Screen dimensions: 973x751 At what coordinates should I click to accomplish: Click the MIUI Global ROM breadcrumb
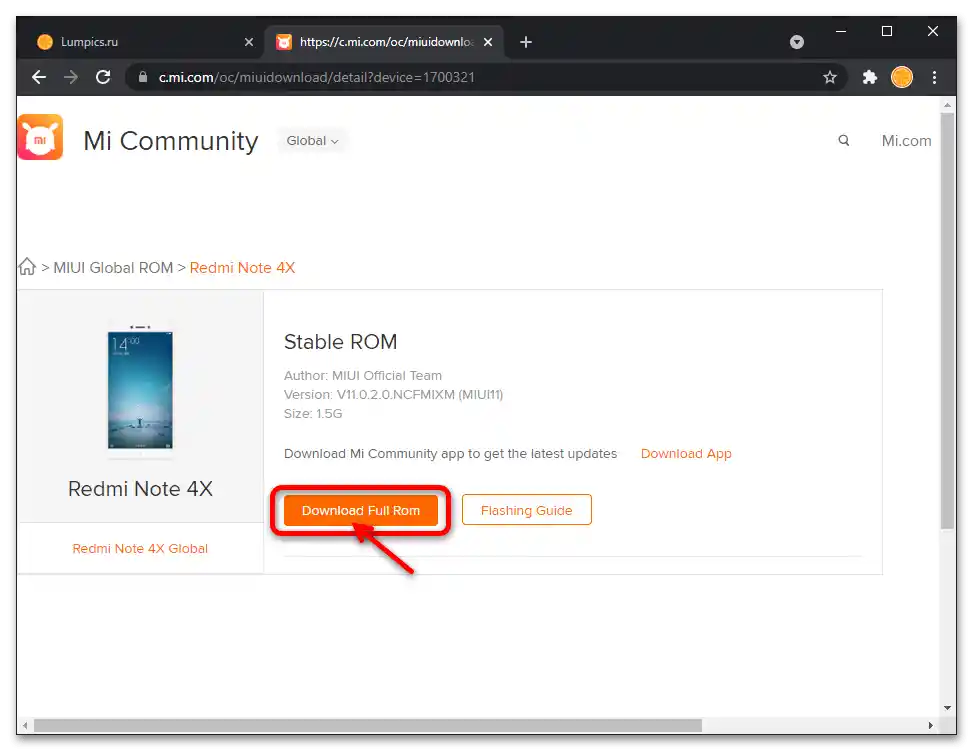tap(113, 268)
